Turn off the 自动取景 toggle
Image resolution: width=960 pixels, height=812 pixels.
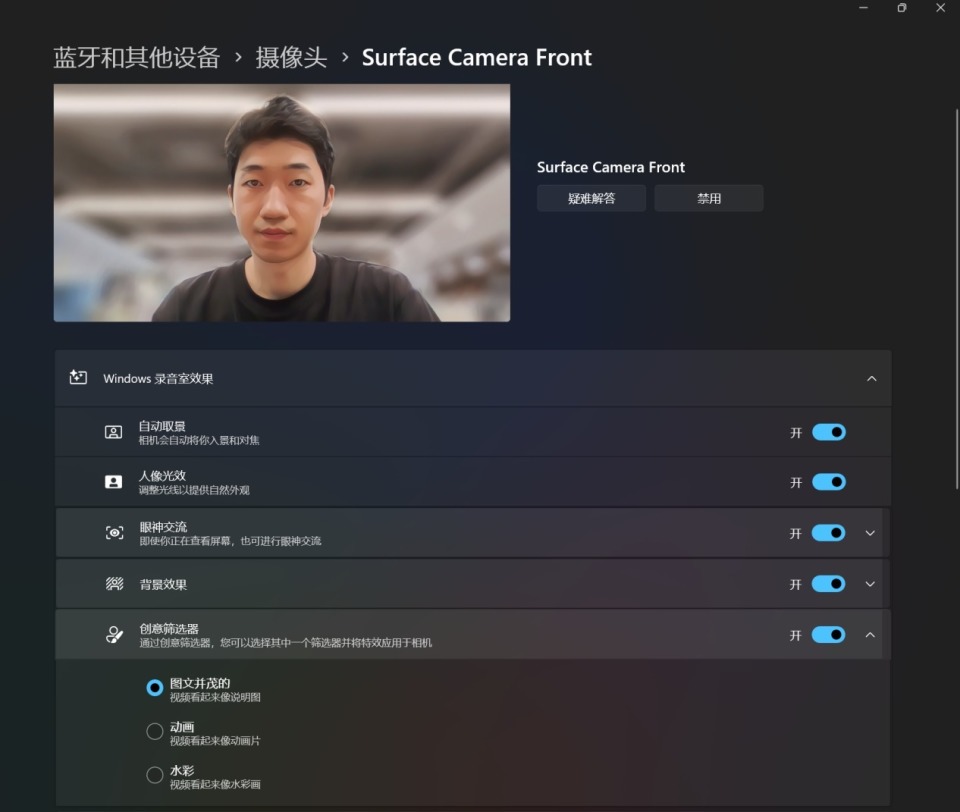pyautogui.click(x=828, y=432)
